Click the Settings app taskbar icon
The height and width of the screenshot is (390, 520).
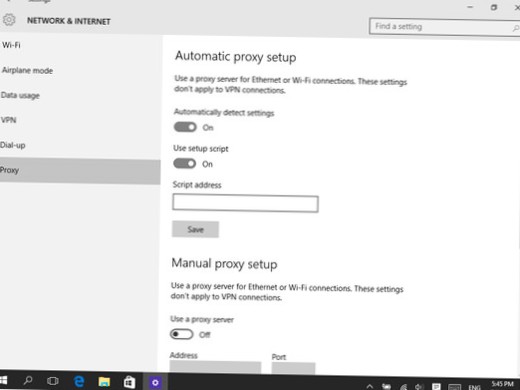(x=155, y=383)
